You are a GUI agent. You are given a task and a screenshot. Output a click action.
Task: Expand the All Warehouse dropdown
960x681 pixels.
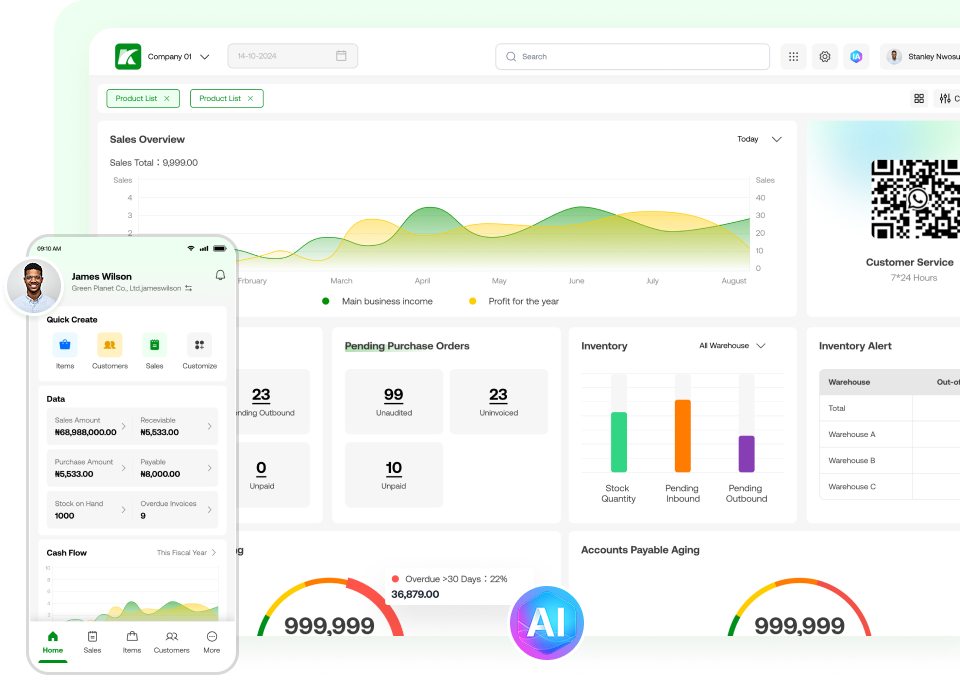(732, 345)
